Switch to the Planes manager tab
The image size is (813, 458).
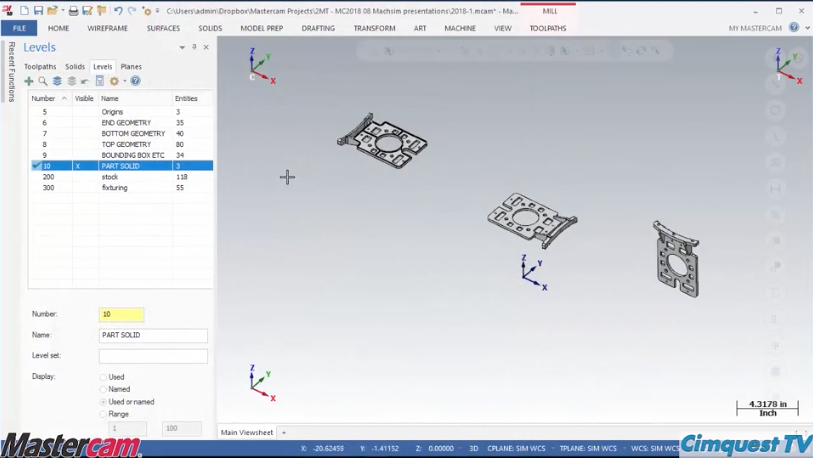pyautogui.click(x=131, y=66)
